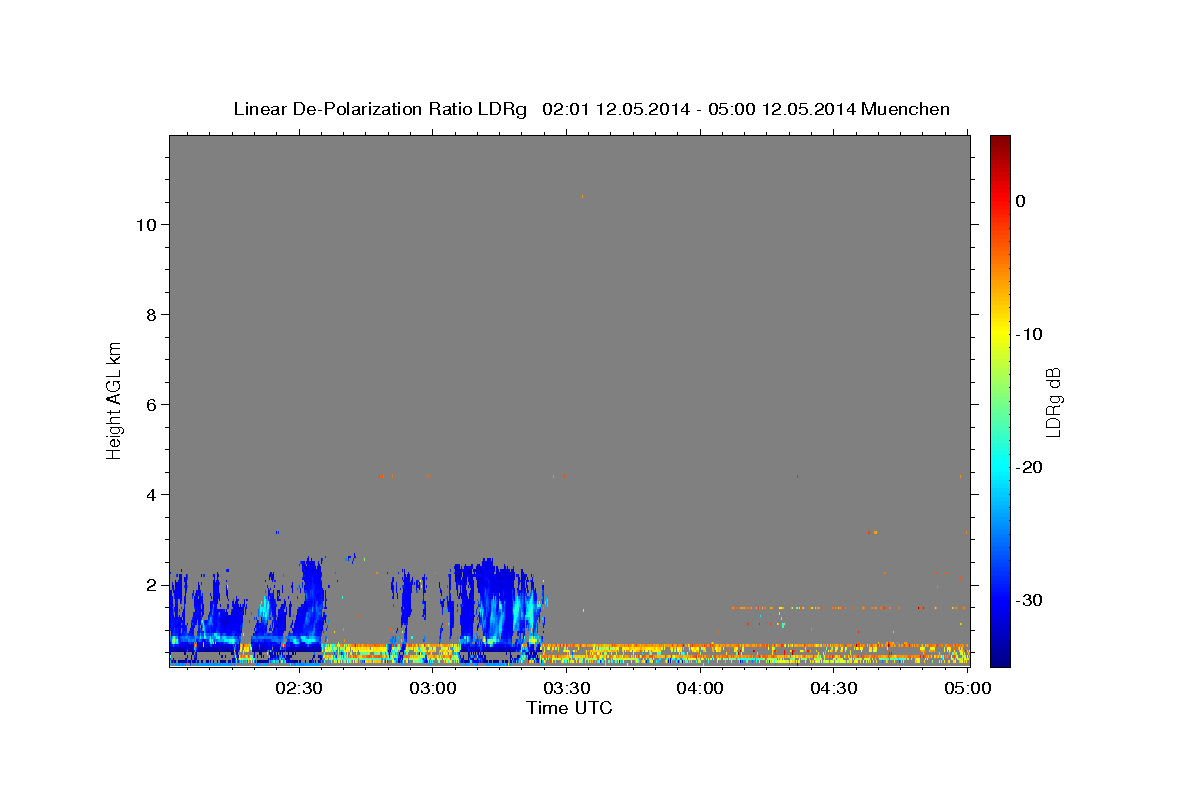Image resolution: width=1200 pixels, height=800 pixels.
Task: Click the height tick label 10
Action: (x=145, y=225)
